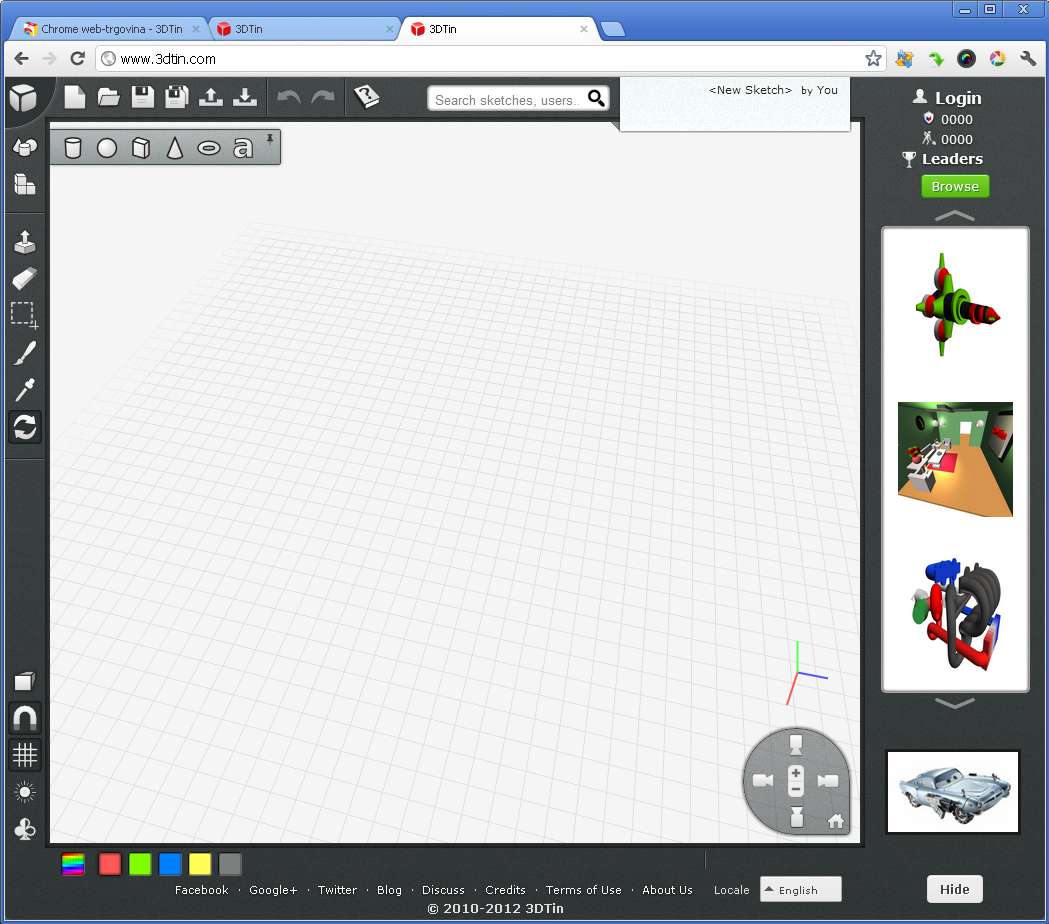Screen dimensions: 1049x924
Task: Click the club-shaped icon in sidebar
Action: coord(25,830)
